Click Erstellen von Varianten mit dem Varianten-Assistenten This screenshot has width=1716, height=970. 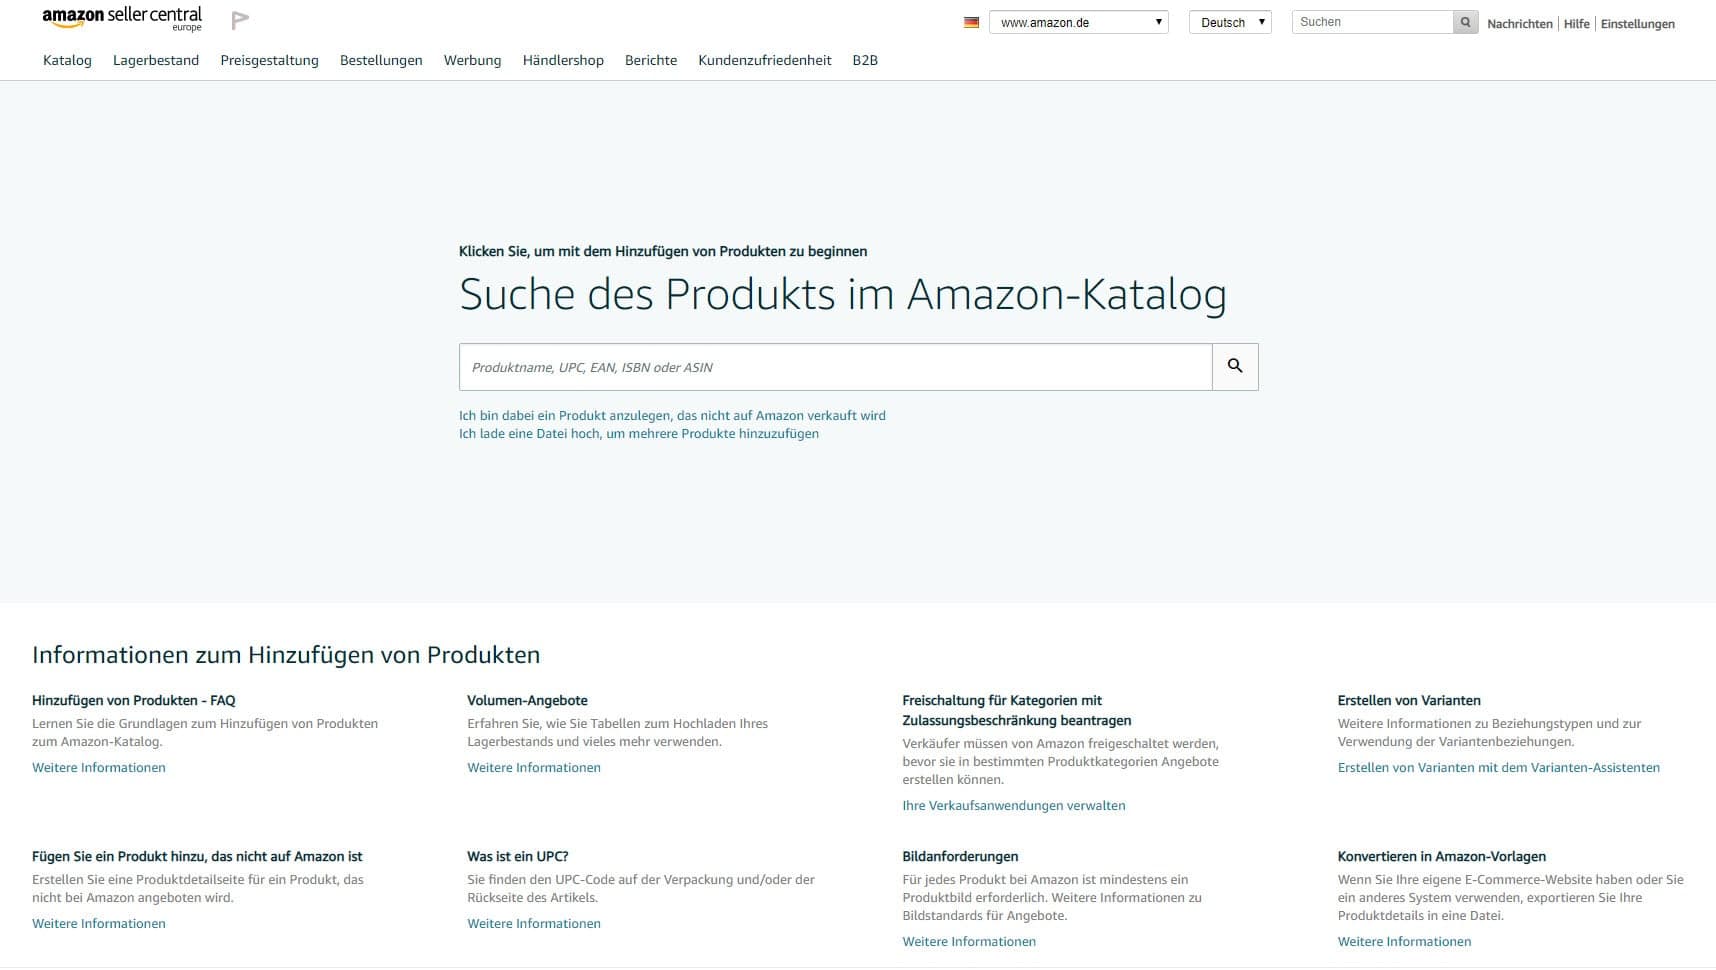[1499, 767]
